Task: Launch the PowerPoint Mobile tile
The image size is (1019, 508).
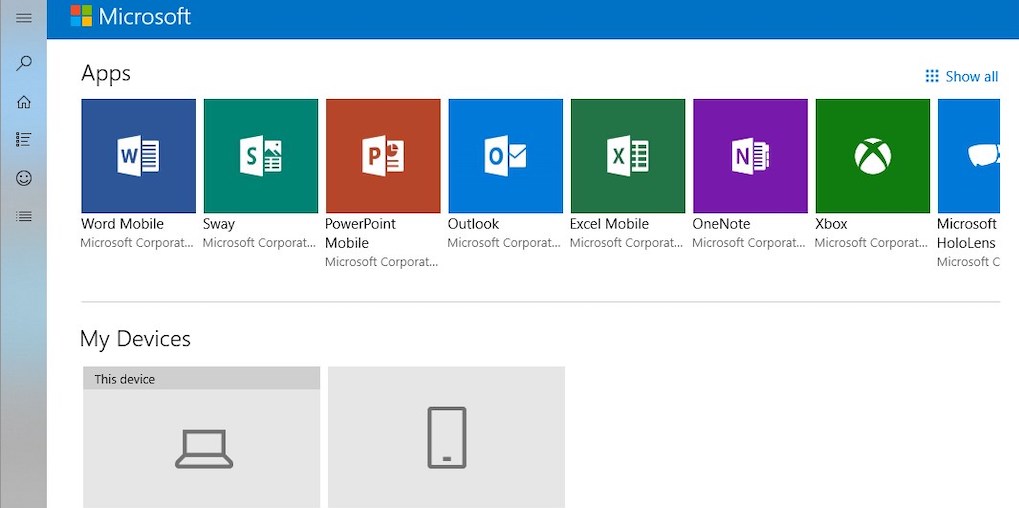Action: 383,156
